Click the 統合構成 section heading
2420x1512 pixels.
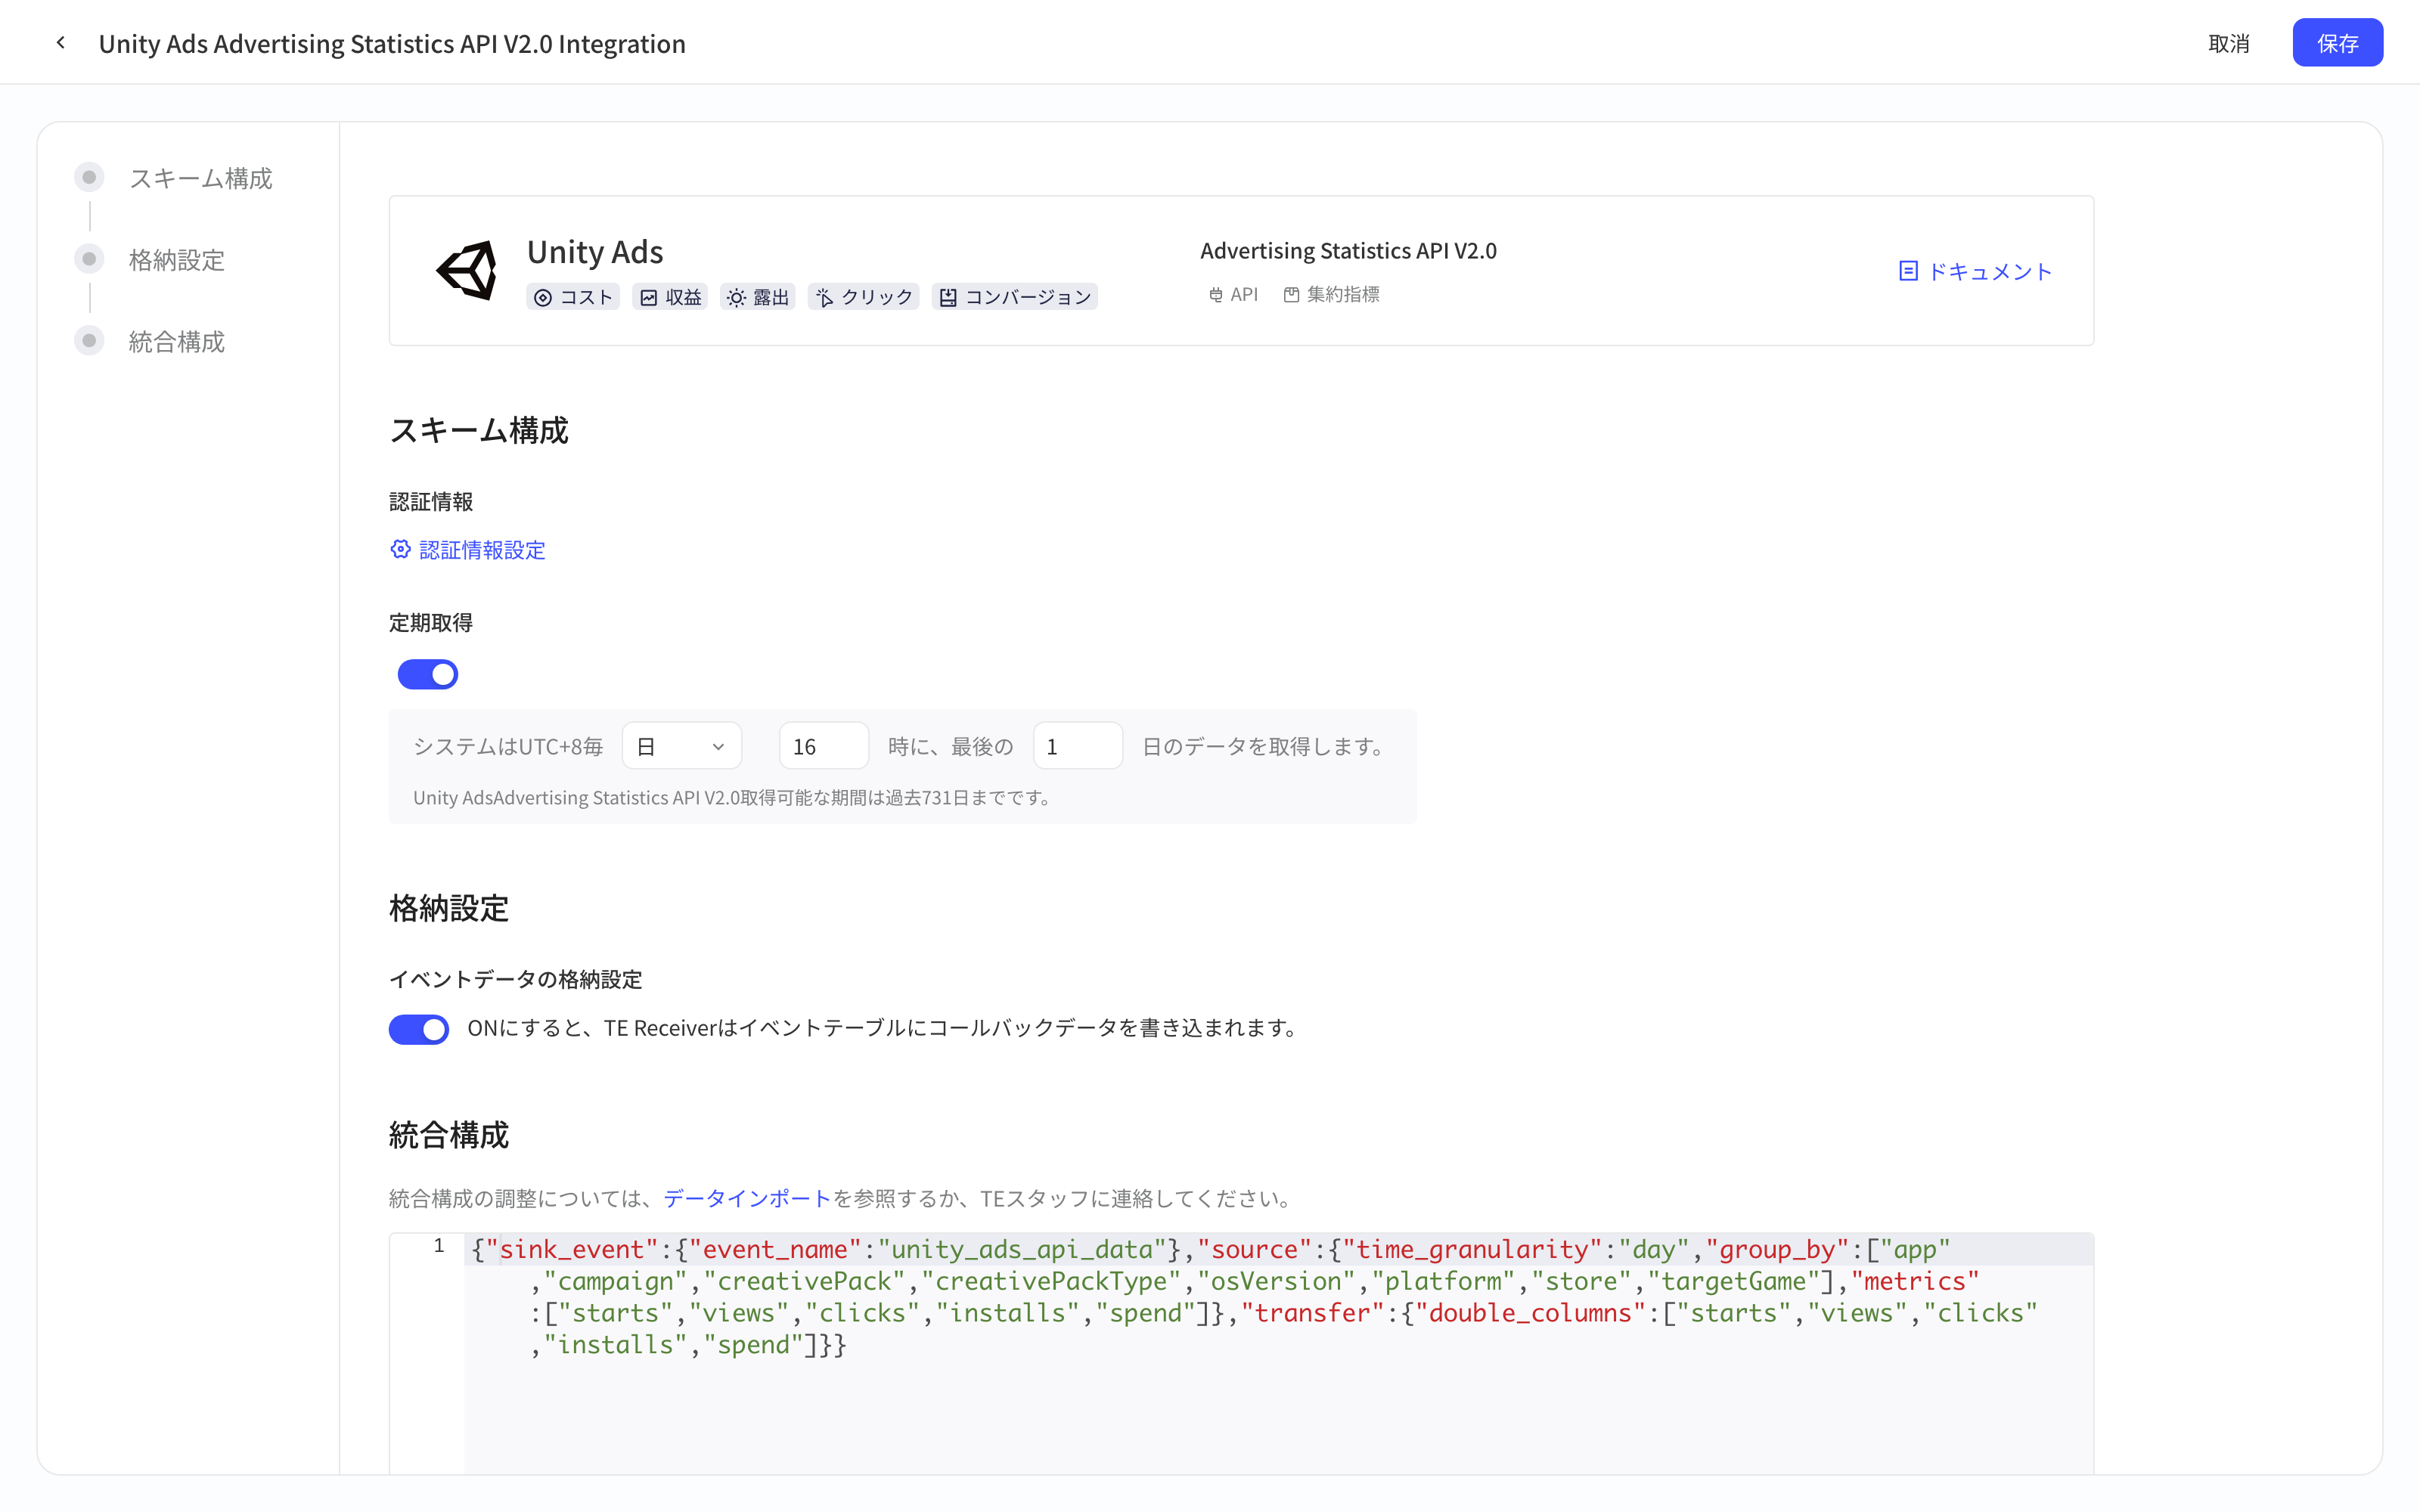pyautogui.click(x=449, y=1134)
